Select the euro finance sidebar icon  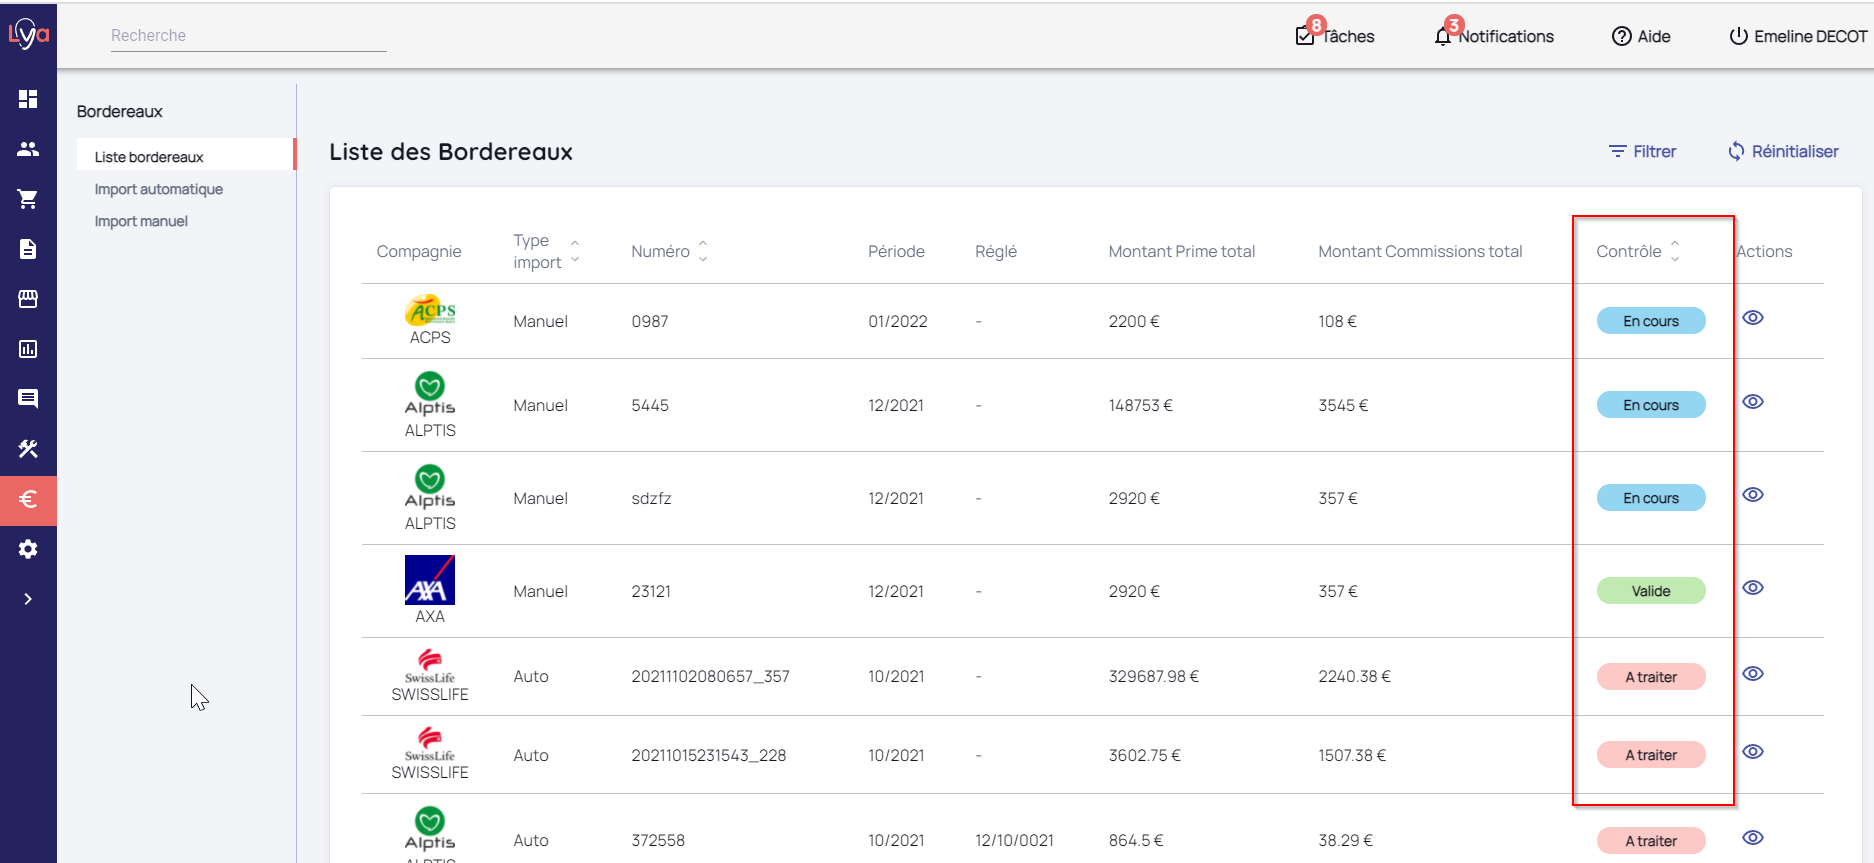(28, 499)
